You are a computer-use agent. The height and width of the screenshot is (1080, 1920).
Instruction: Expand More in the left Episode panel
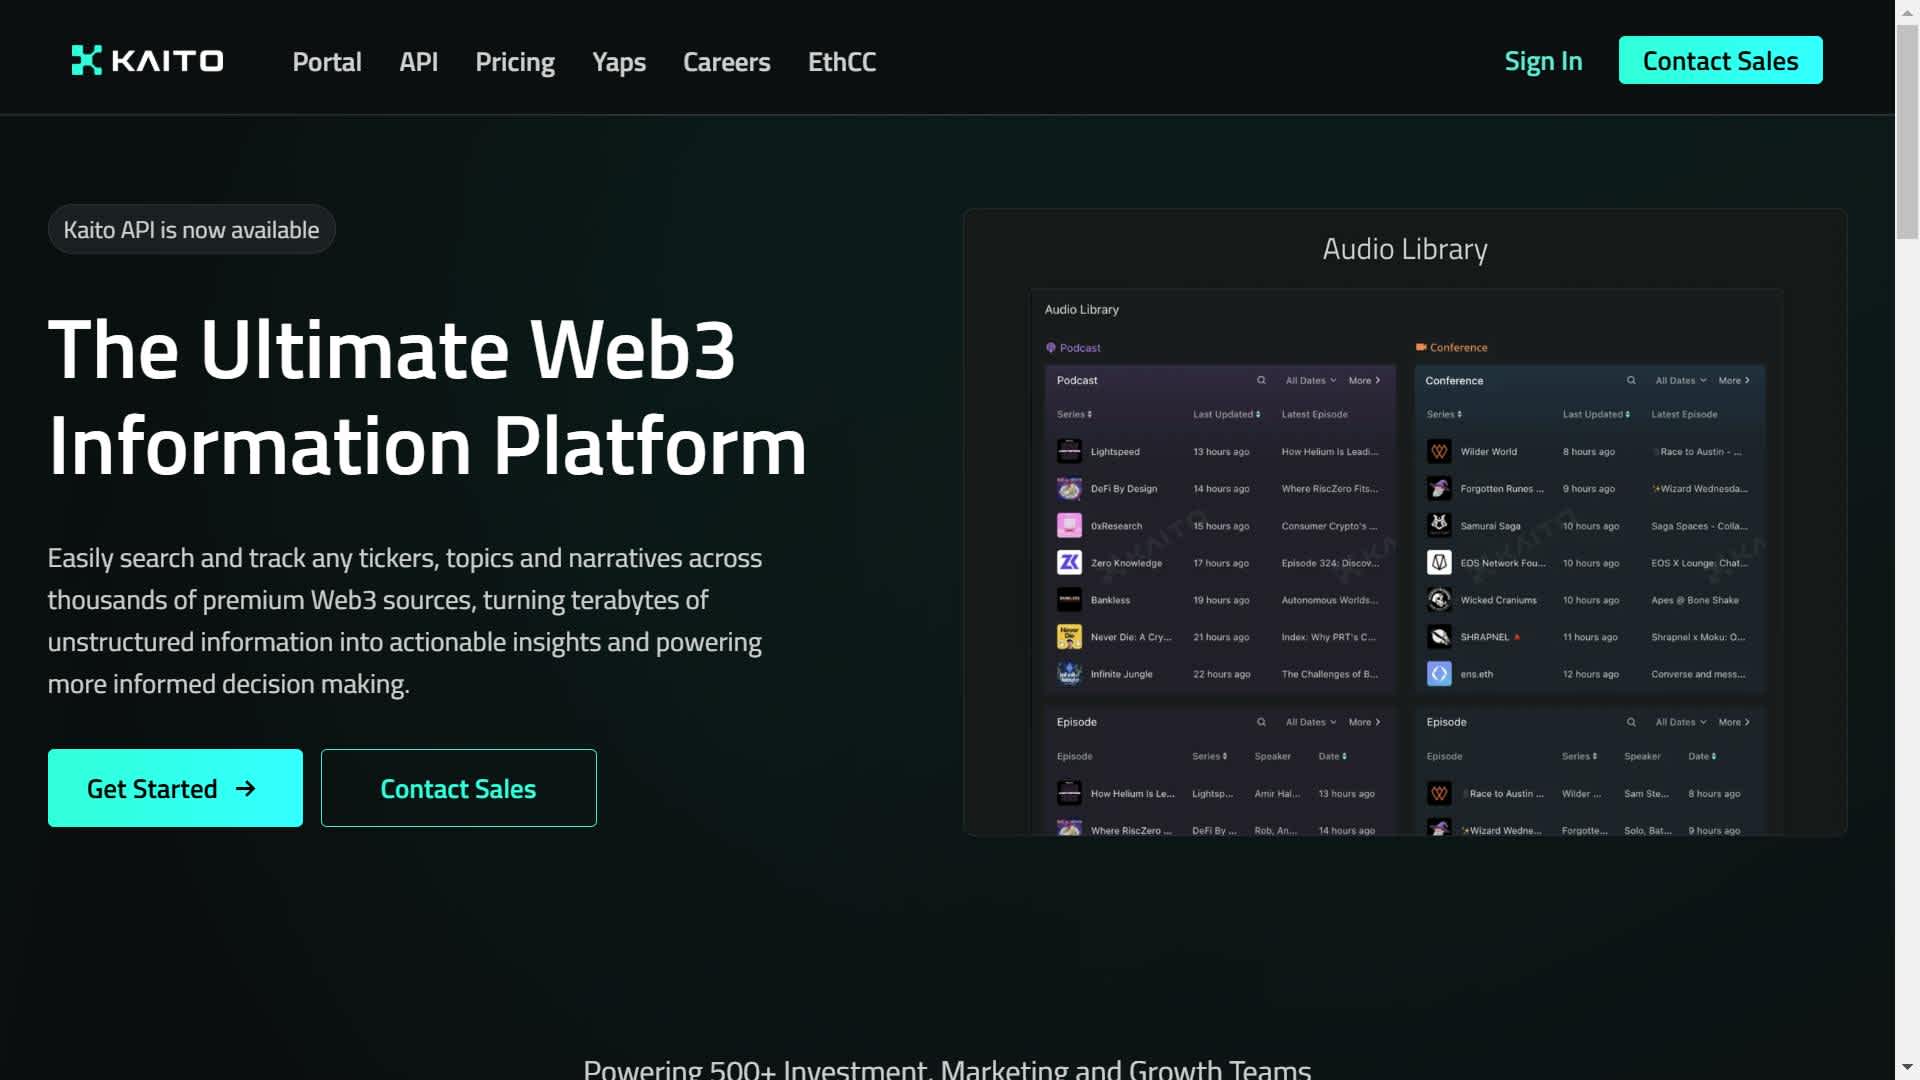(x=1364, y=722)
